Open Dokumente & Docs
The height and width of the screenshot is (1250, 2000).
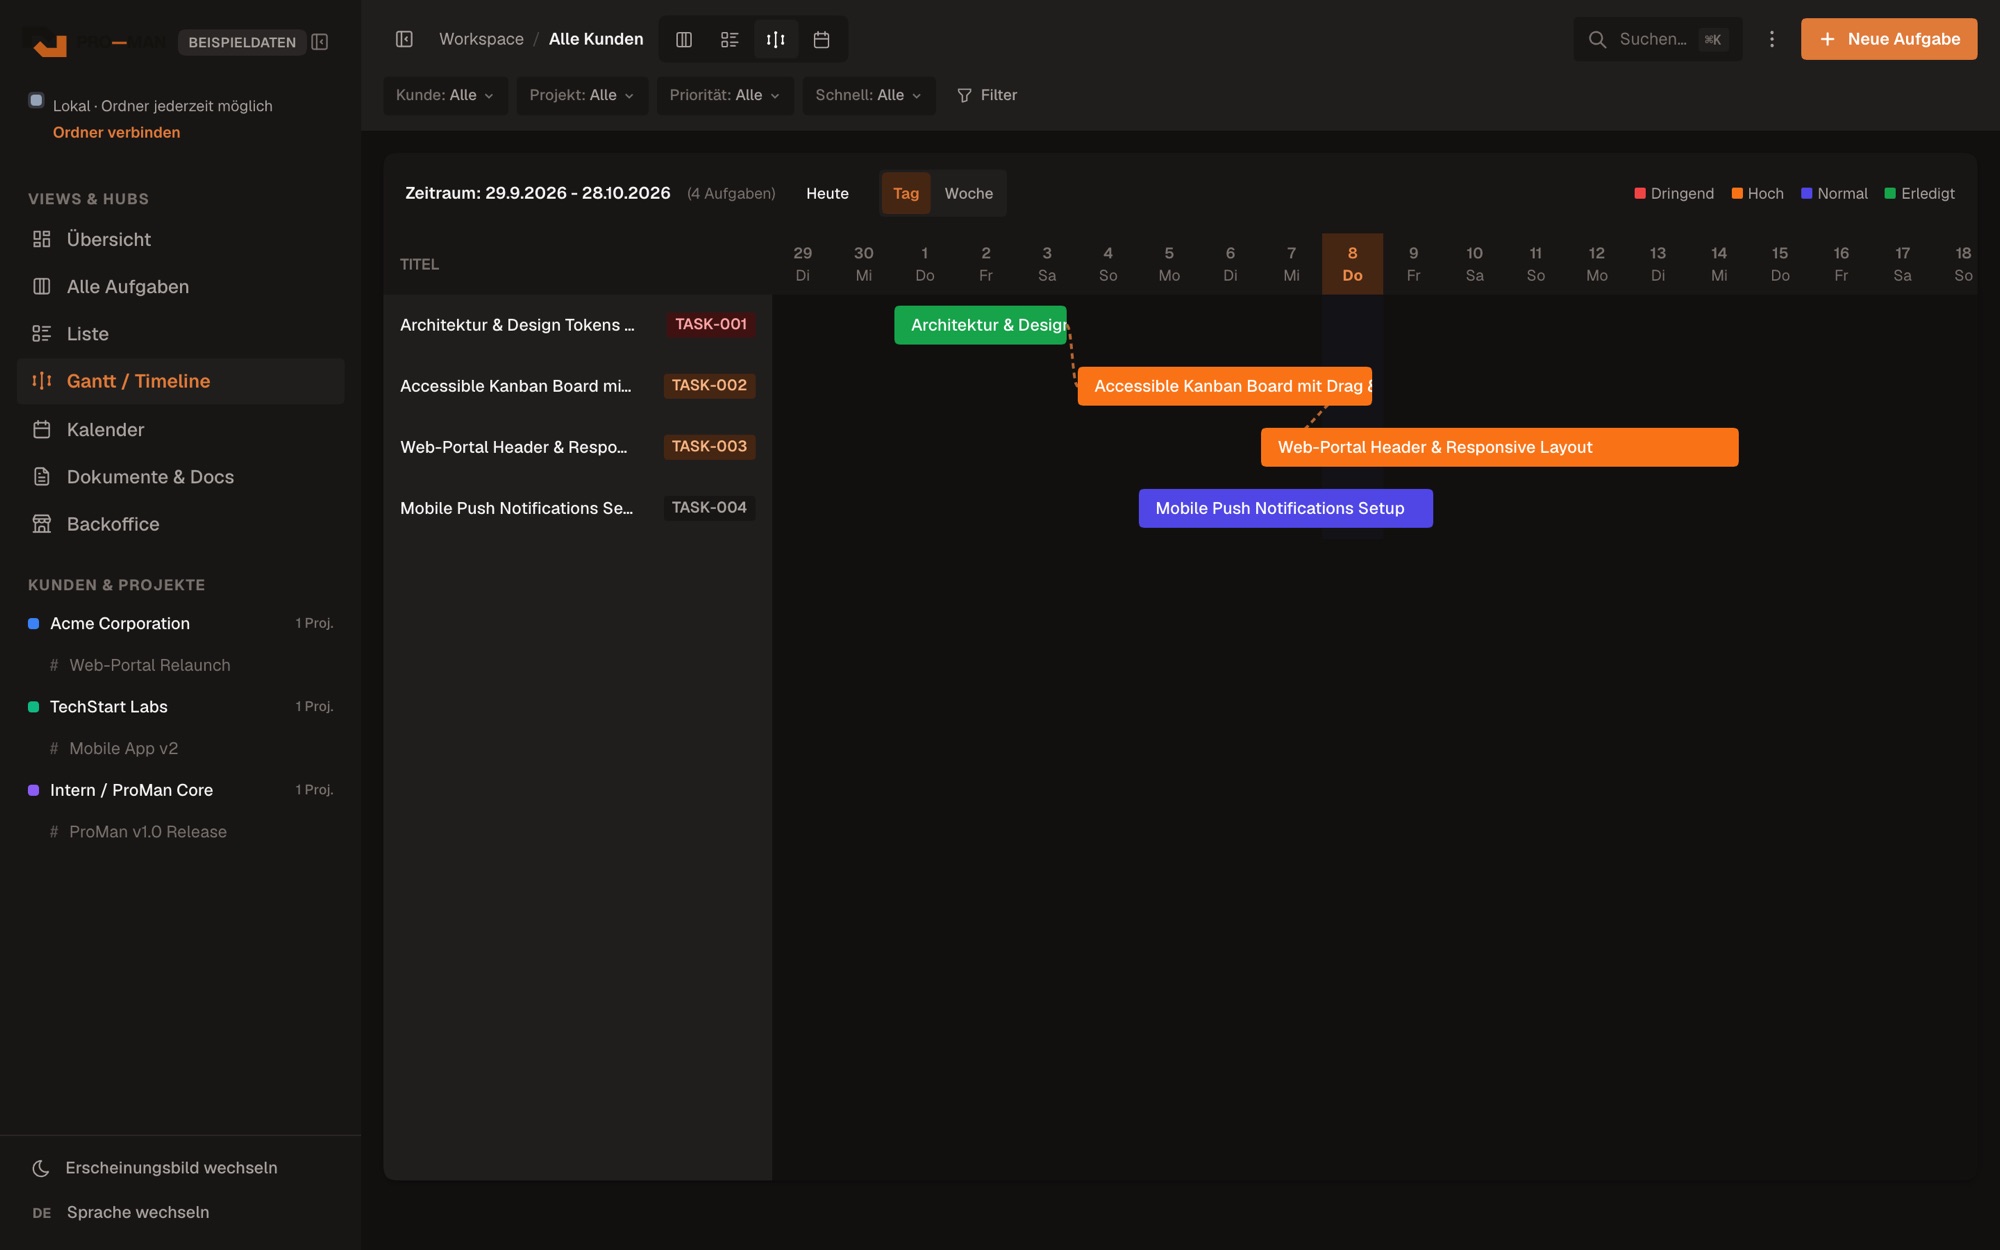coord(181,477)
